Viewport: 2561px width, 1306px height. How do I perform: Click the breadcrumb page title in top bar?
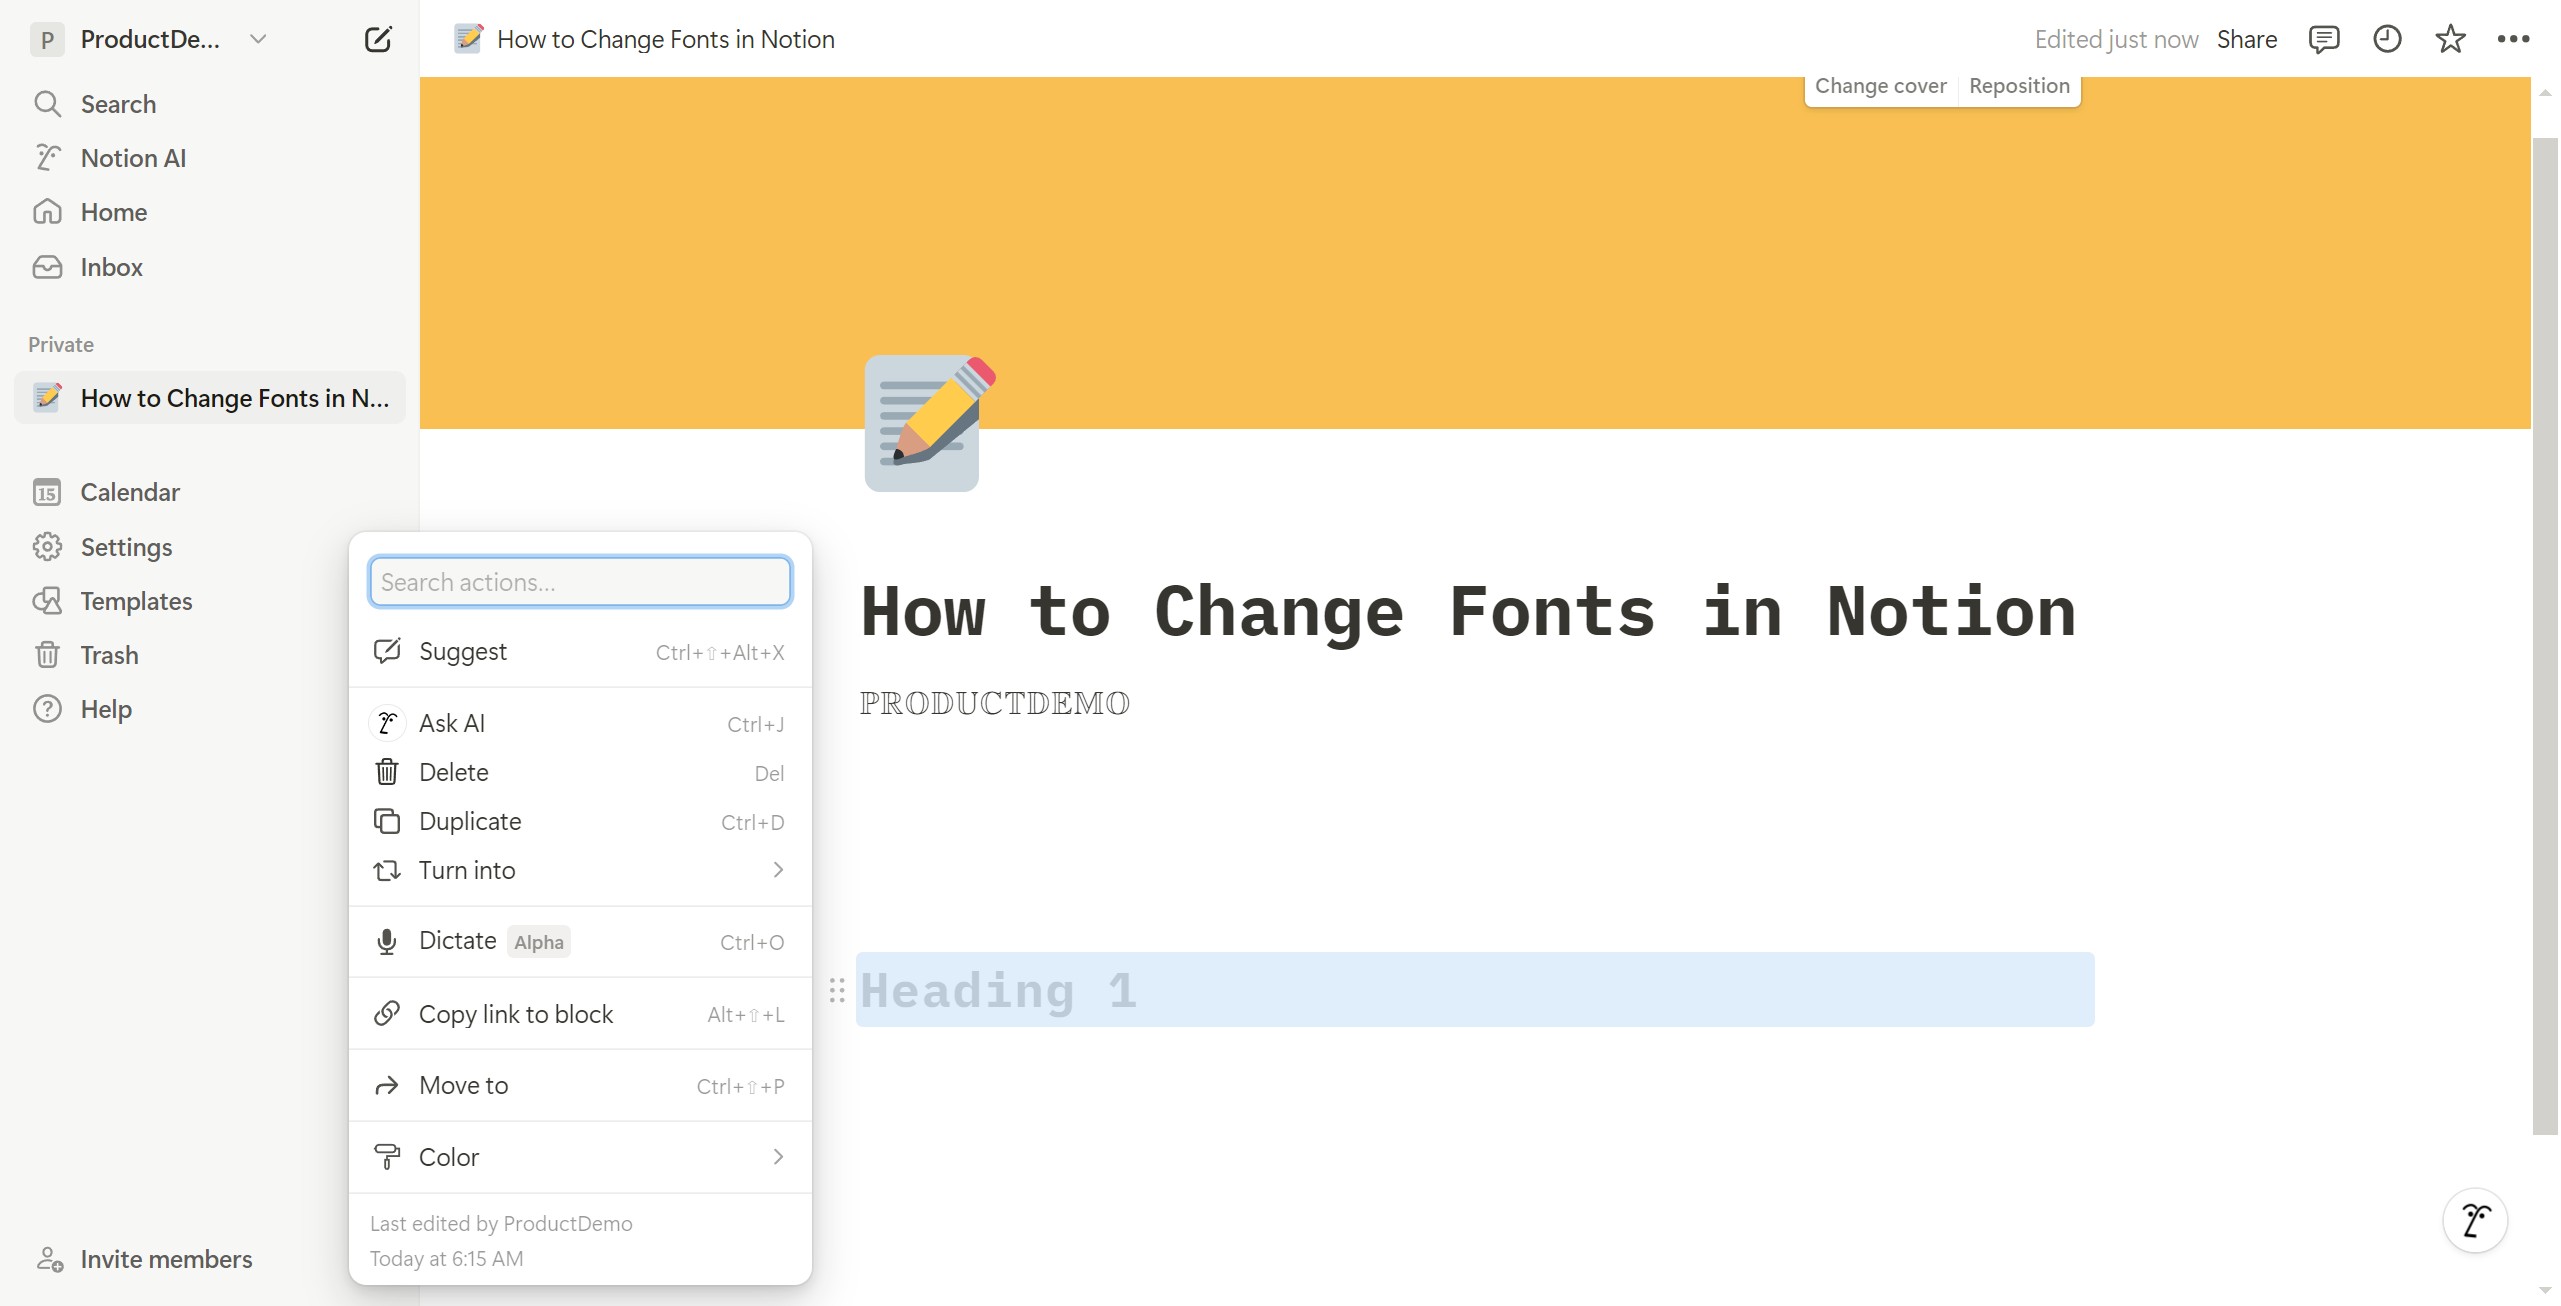pos(665,40)
